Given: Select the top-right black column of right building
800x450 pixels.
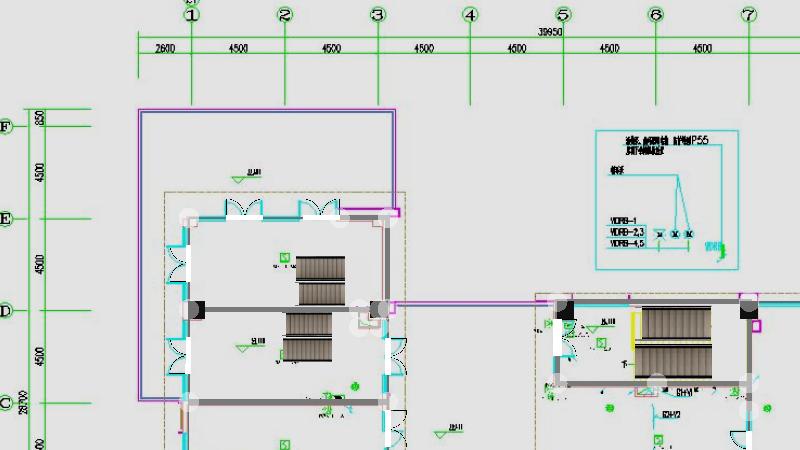Looking at the screenshot, I should [749, 309].
